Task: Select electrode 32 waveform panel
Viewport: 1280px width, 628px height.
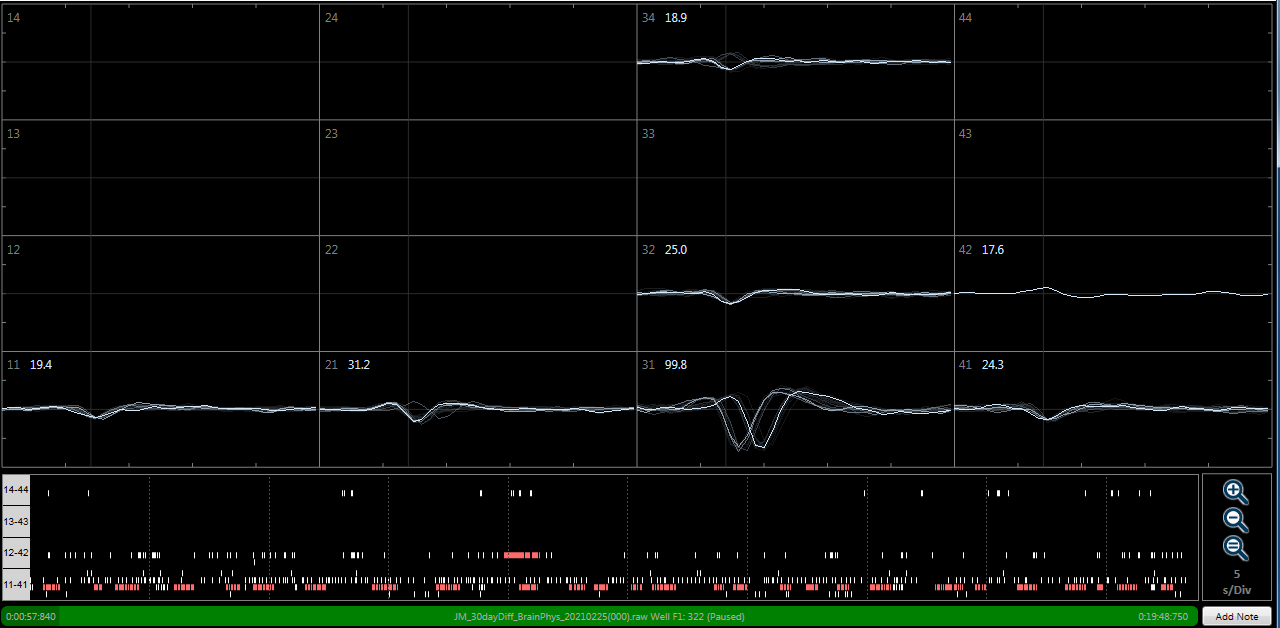Action: coord(795,293)
